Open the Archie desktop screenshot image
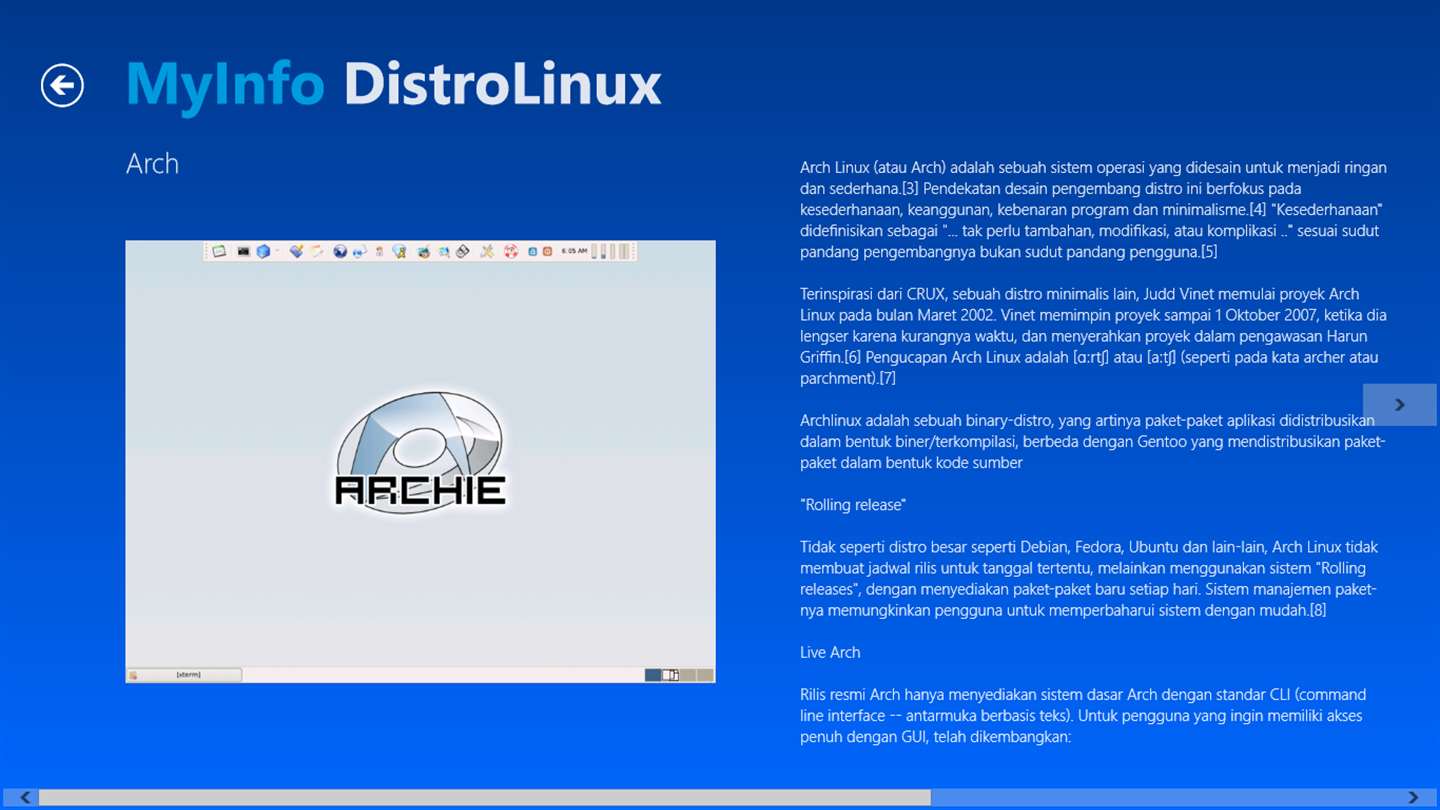The image size is (1440, 810). (x=420, y=461)
